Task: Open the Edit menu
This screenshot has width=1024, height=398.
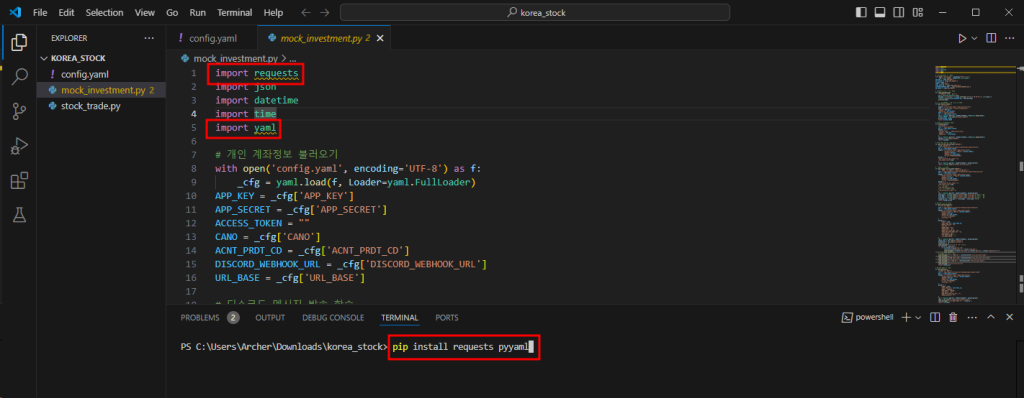Action: click(x=66, y=12)
